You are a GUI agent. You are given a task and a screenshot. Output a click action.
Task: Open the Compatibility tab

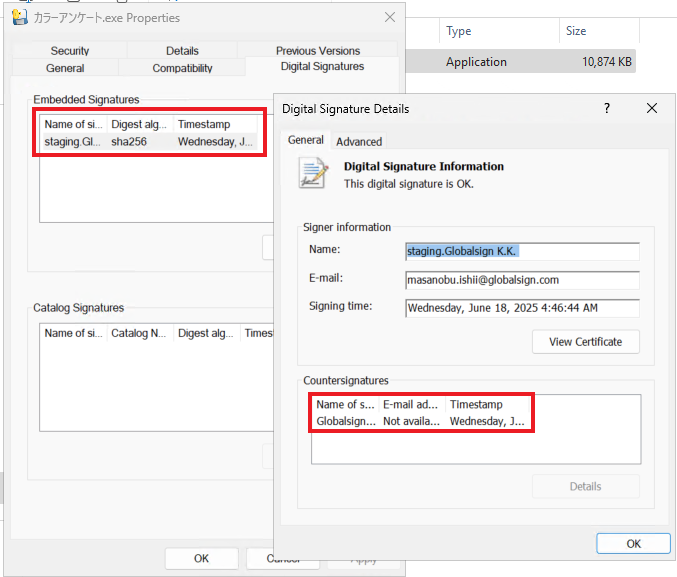click(182, 68)
